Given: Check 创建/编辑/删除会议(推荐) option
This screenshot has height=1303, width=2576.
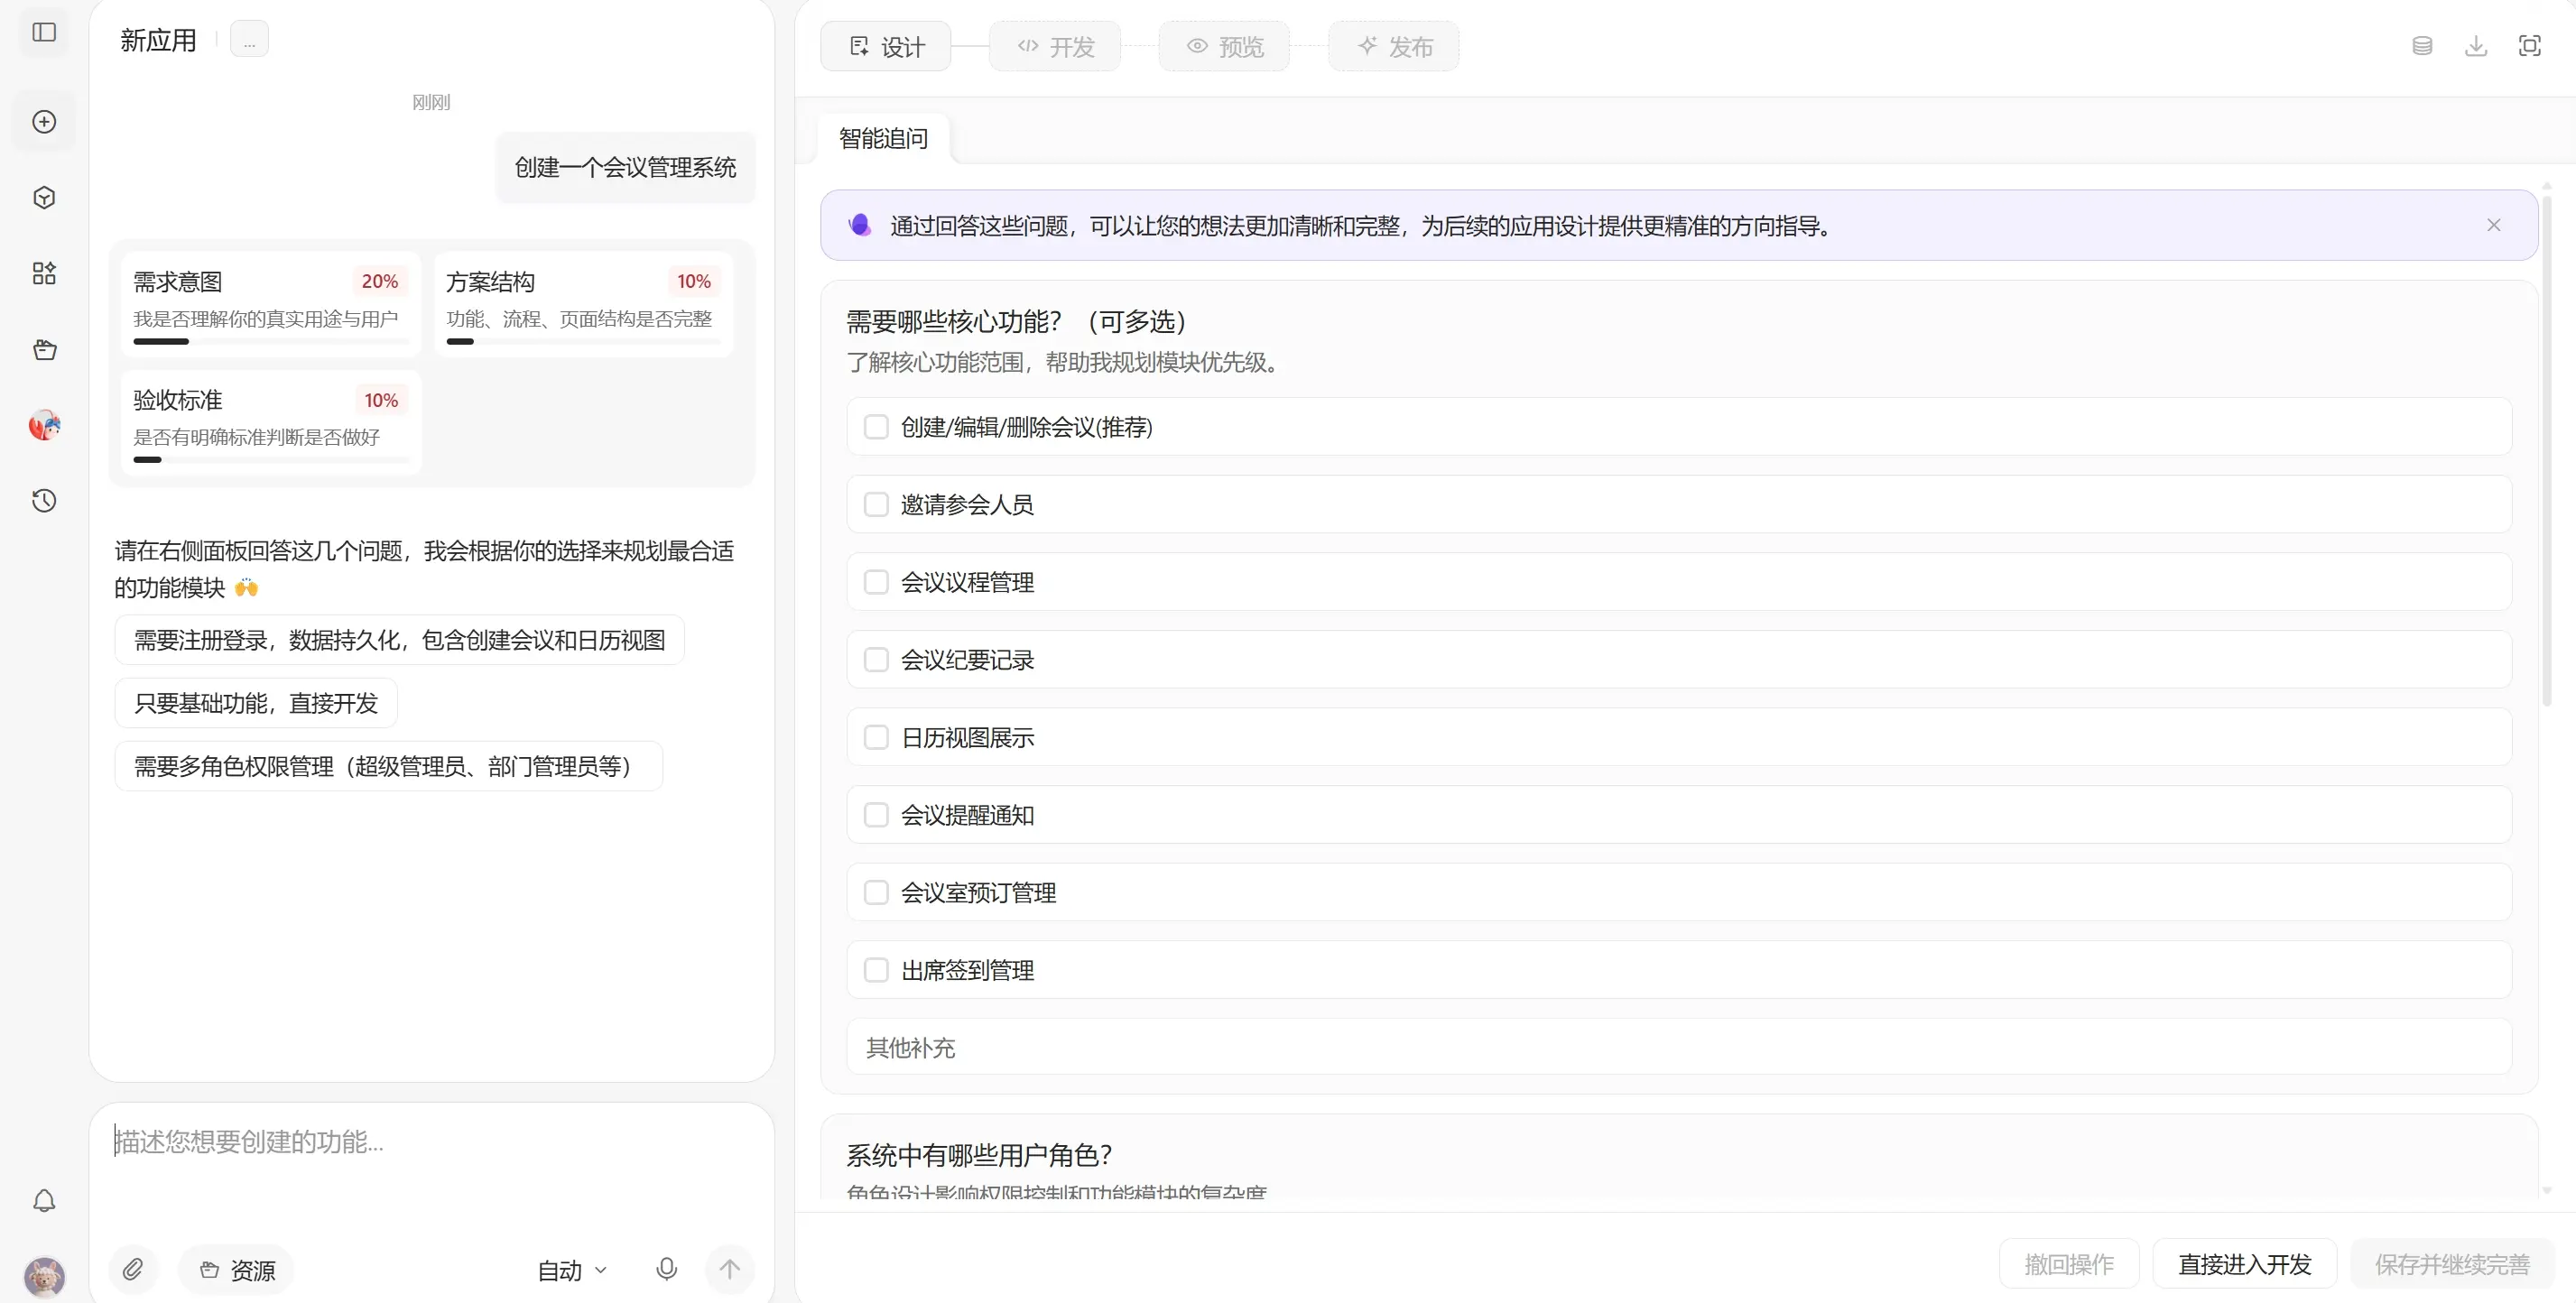Looking at the screenshot, I should point(876,427).
